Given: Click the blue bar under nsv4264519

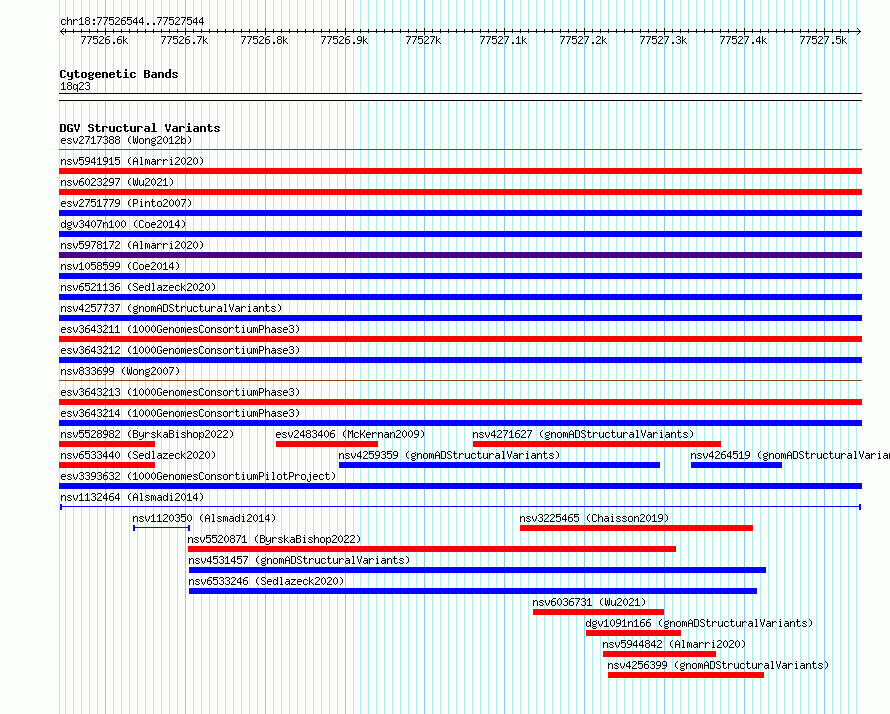Looking at the screenshot, I should click(x=736, y=465).
